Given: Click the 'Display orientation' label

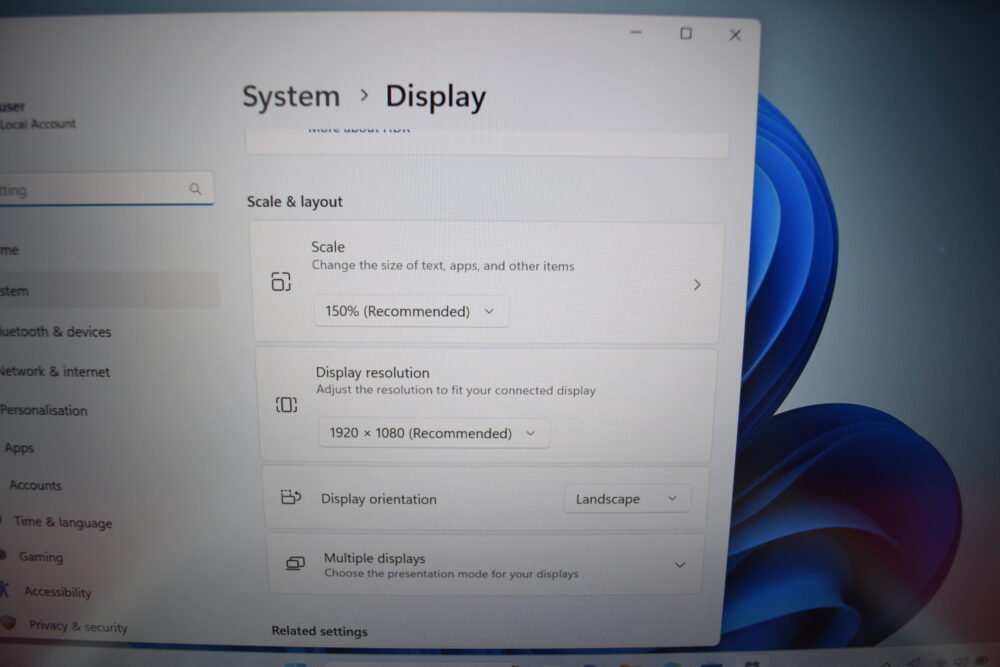Looking at the screenshot, I should pos(379,499).
